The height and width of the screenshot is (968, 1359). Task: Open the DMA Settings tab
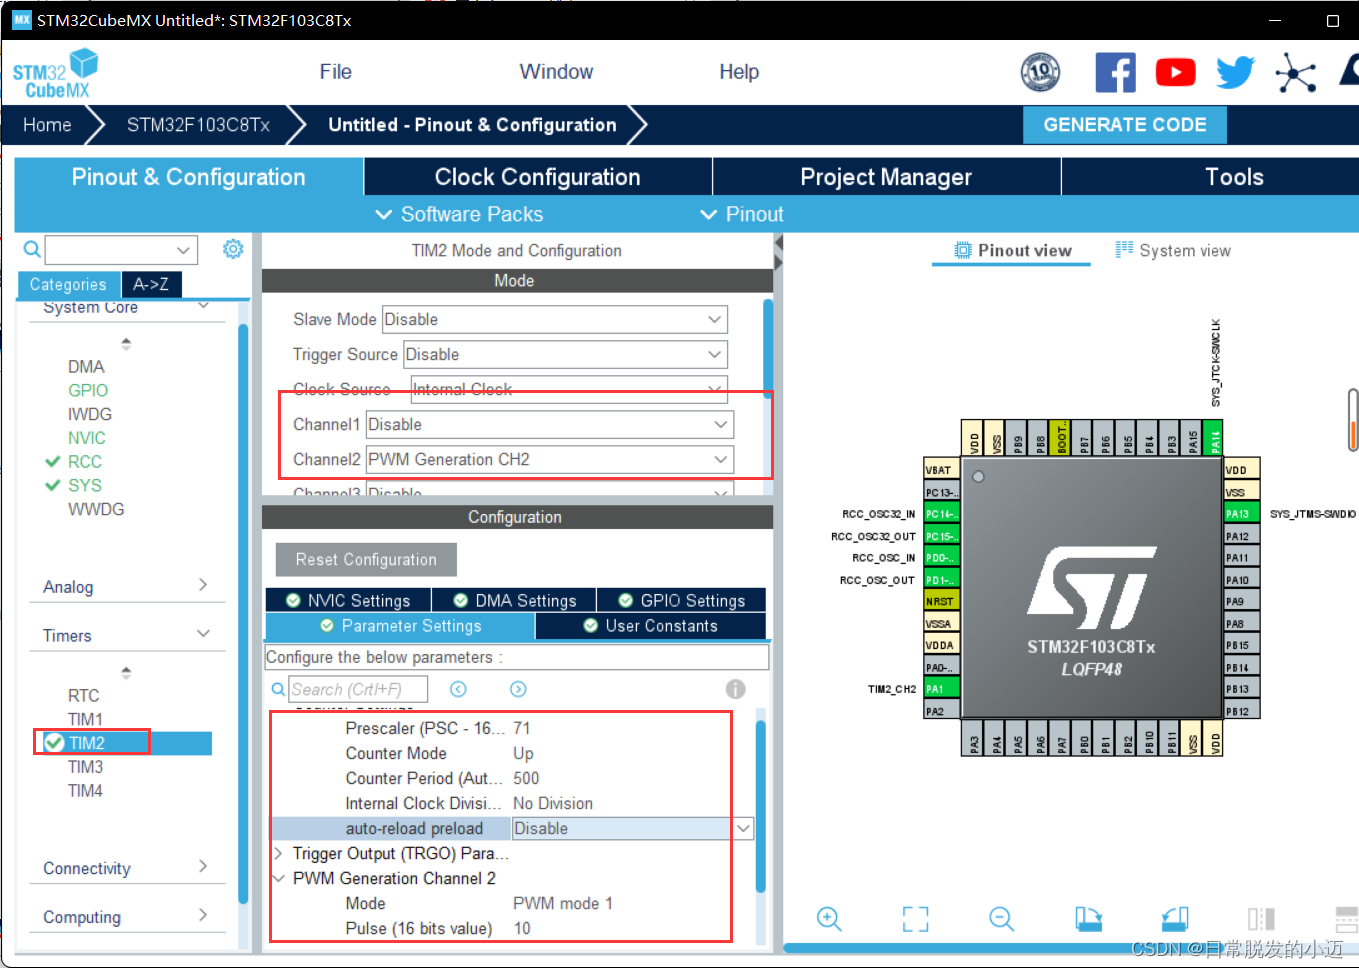click(514, 600)
